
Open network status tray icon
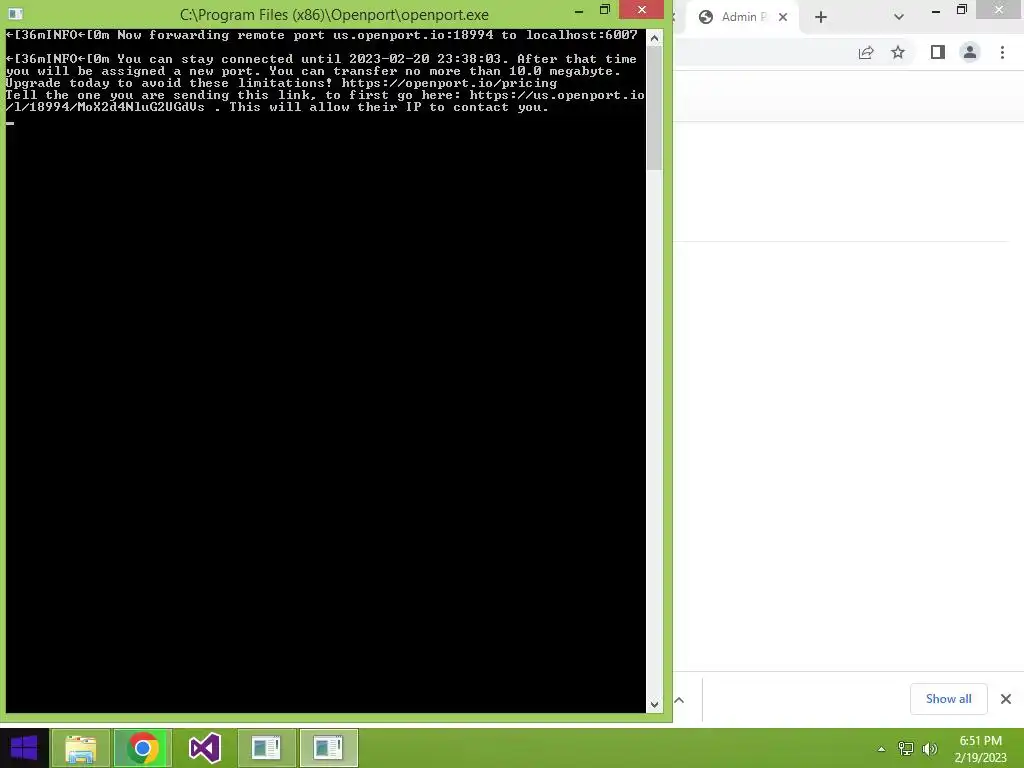pyautogui.click(x=906, y=749)
